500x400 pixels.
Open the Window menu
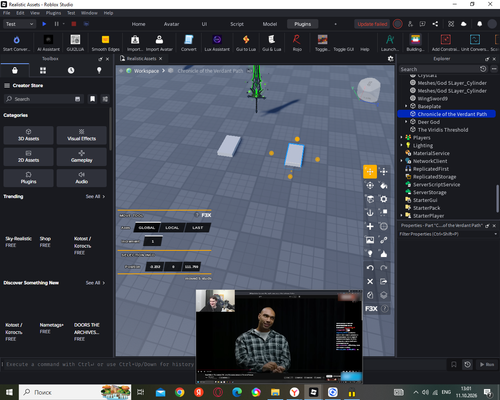coord(89,13)
